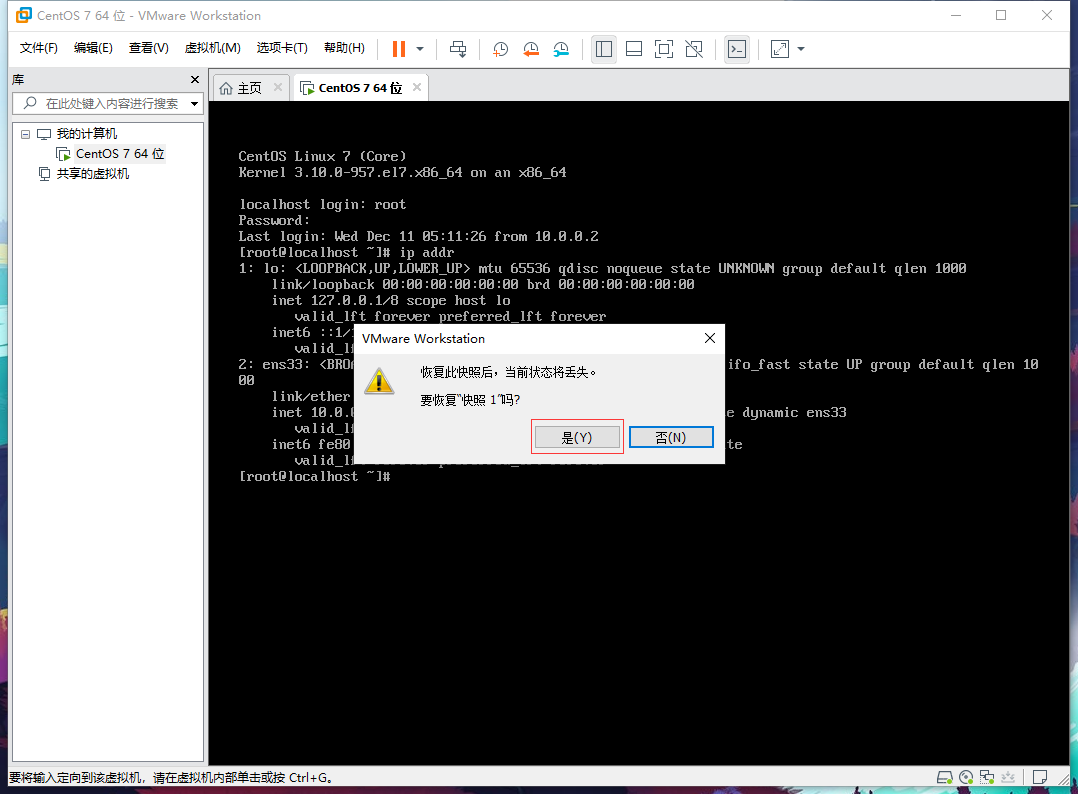Click the 要恢复“快照 1”吗? text
This screenshot has width=1078, height=794.
pyautogui.click(x=470, y=399)
